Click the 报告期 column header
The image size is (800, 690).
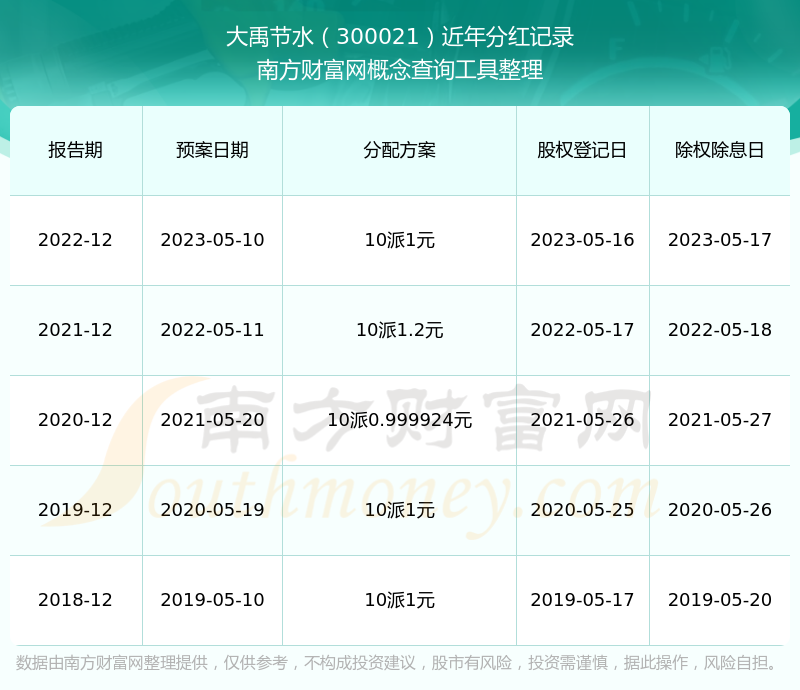click(76, 150)
